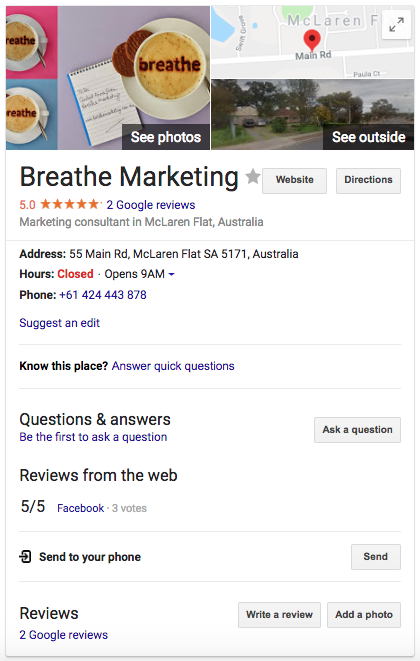420x661 pixels.
Task: Open the 2 Google reviews link near the rating
Action: (151, 205)
